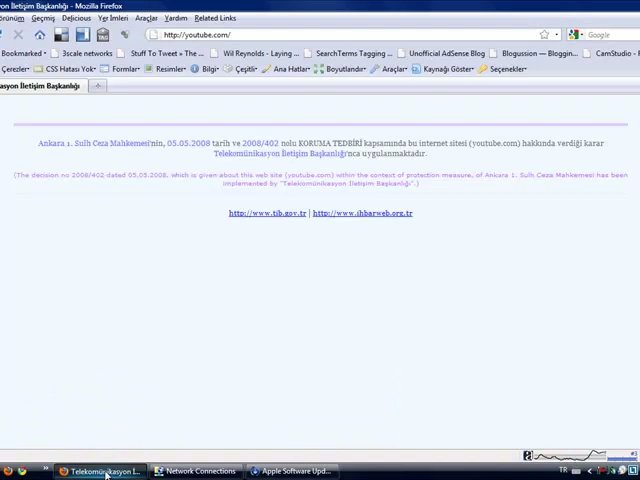Open a new tab with plus button
The width and height of the screenshot is (640, 480).
98,86
